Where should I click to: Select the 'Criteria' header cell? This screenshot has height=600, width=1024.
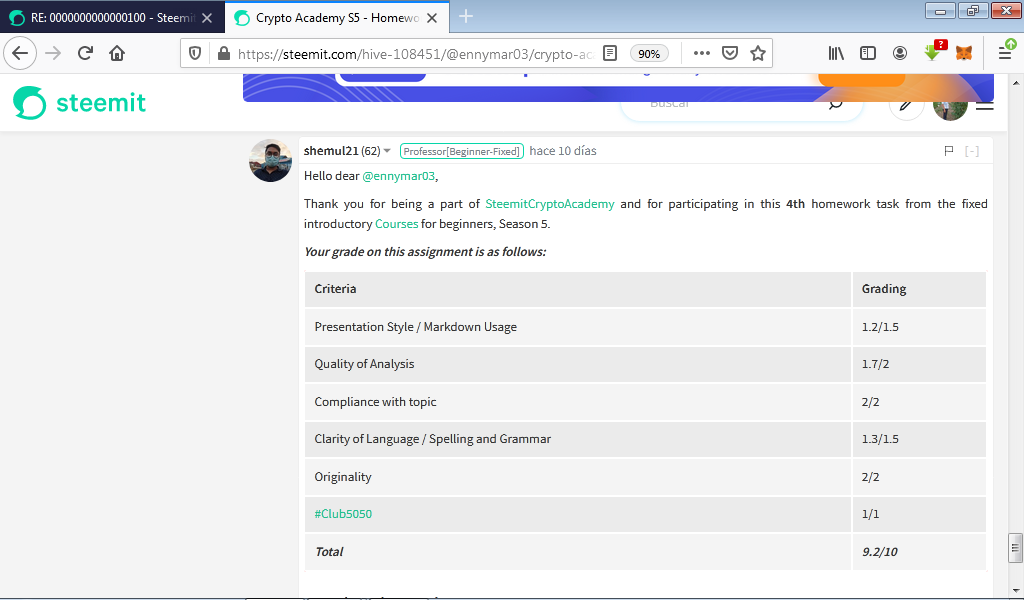(578, 289)
